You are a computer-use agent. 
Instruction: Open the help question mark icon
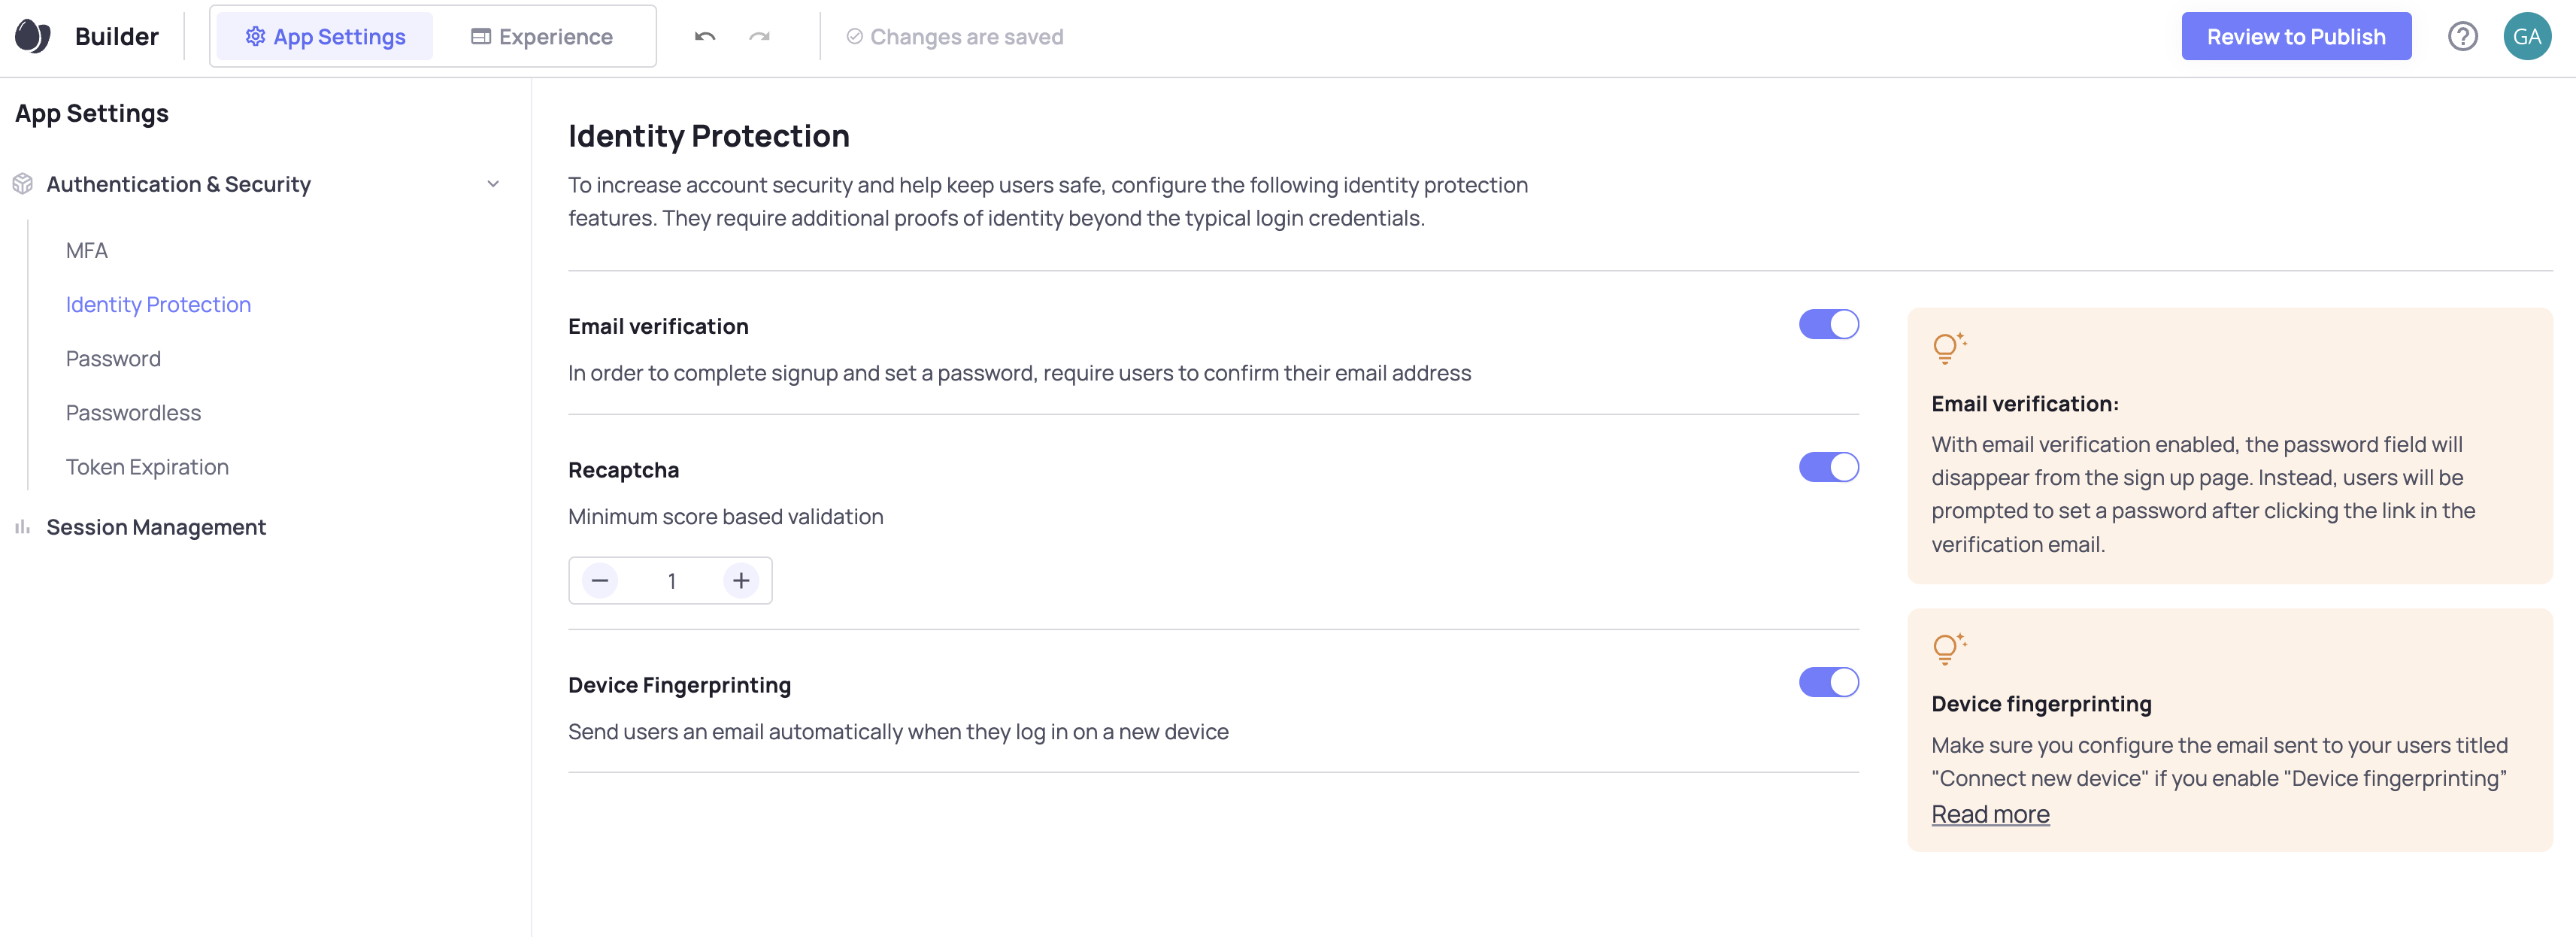[2462, 37]
